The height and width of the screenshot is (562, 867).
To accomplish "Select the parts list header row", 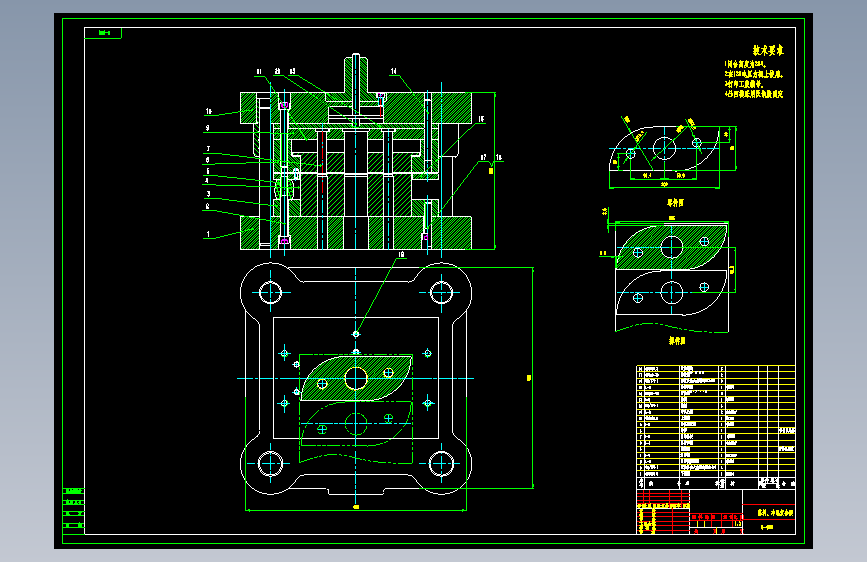I will 715,483.
